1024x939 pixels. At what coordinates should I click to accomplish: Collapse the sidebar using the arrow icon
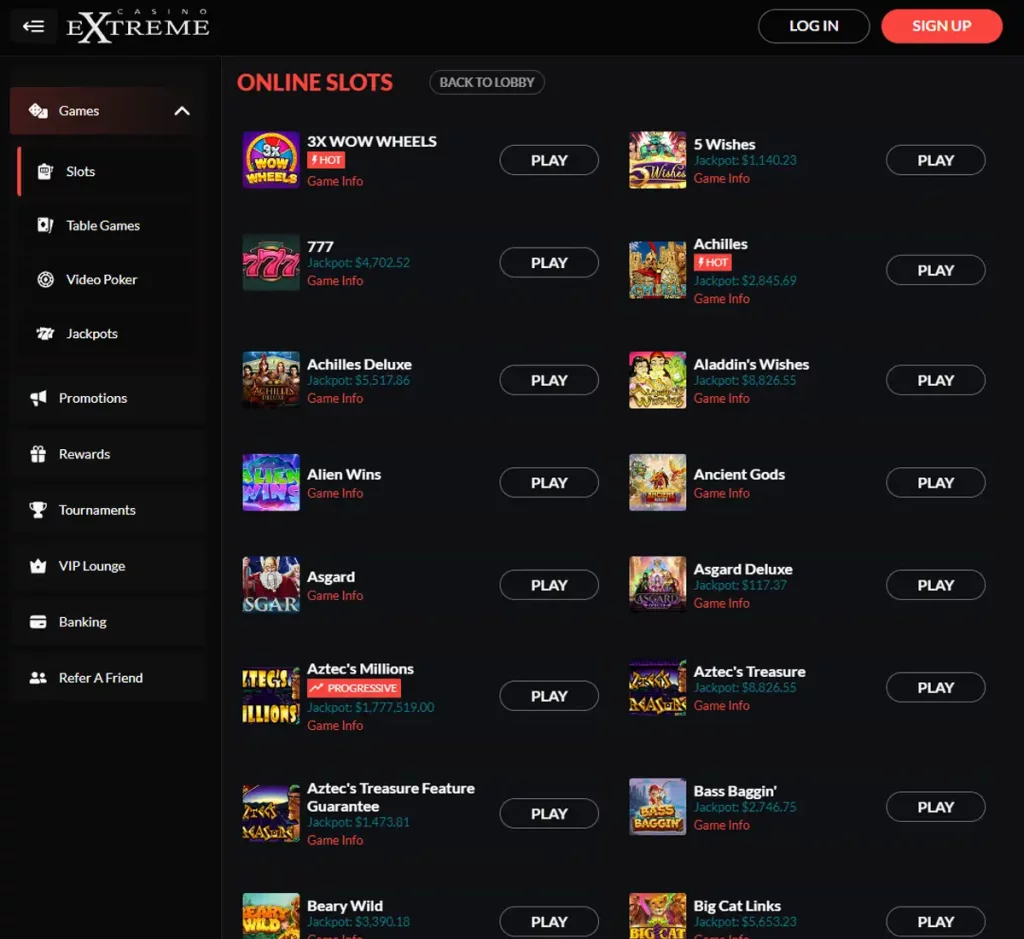click(x=33, y=26)
